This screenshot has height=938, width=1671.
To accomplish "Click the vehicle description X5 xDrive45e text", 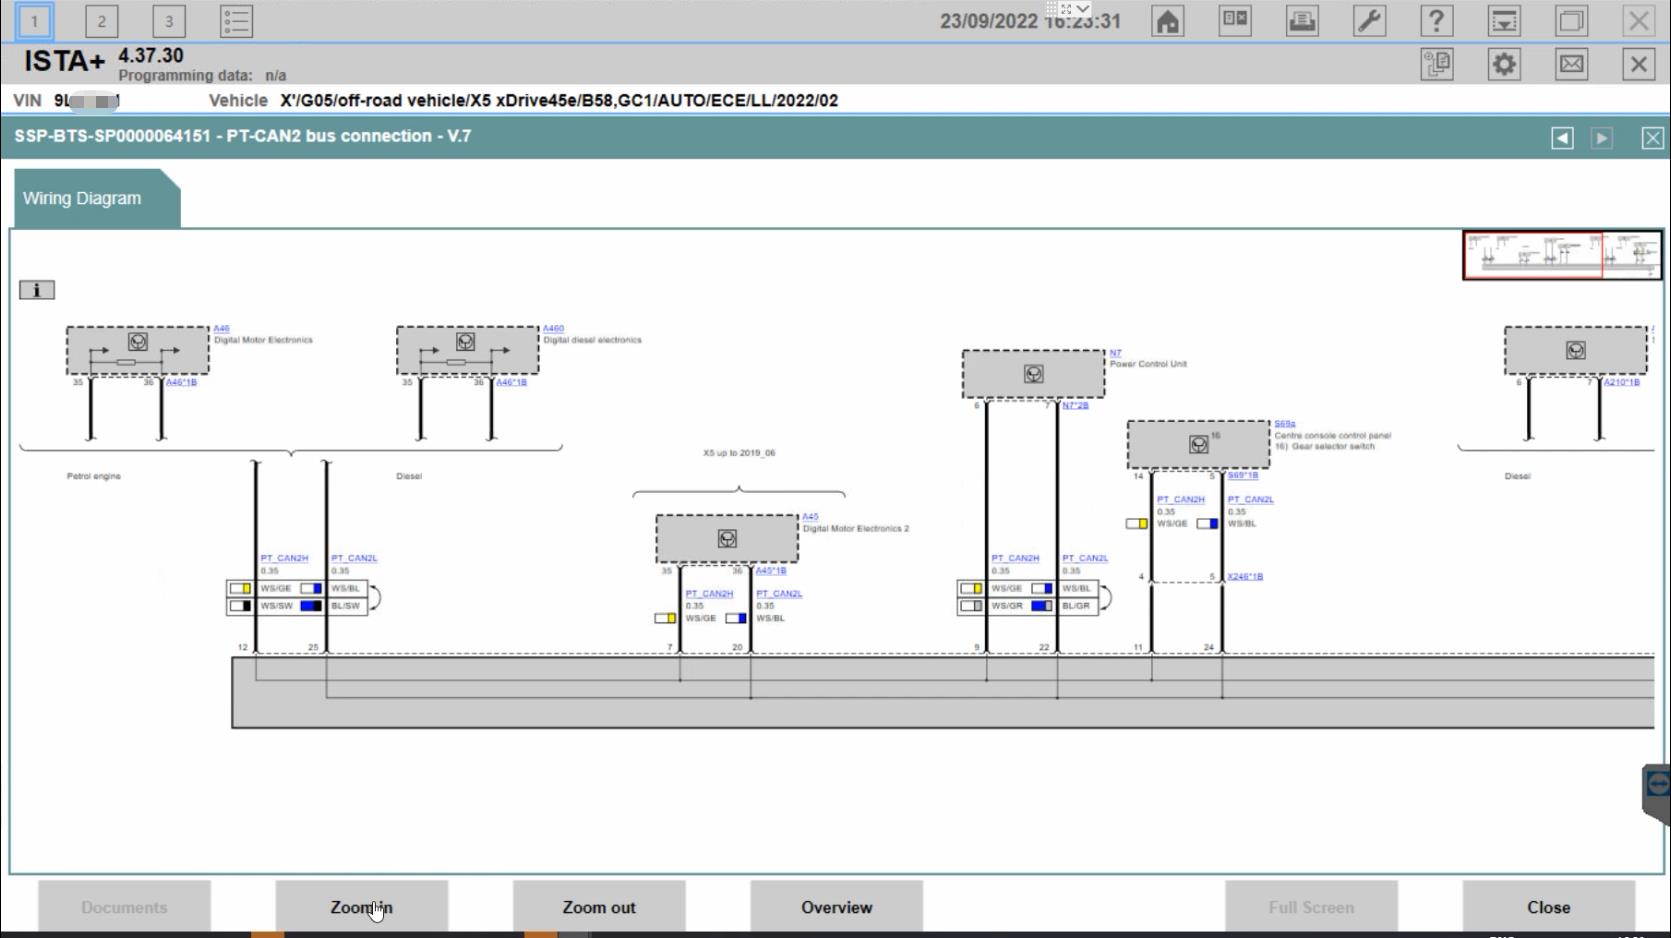I will [x=559, y=101].
